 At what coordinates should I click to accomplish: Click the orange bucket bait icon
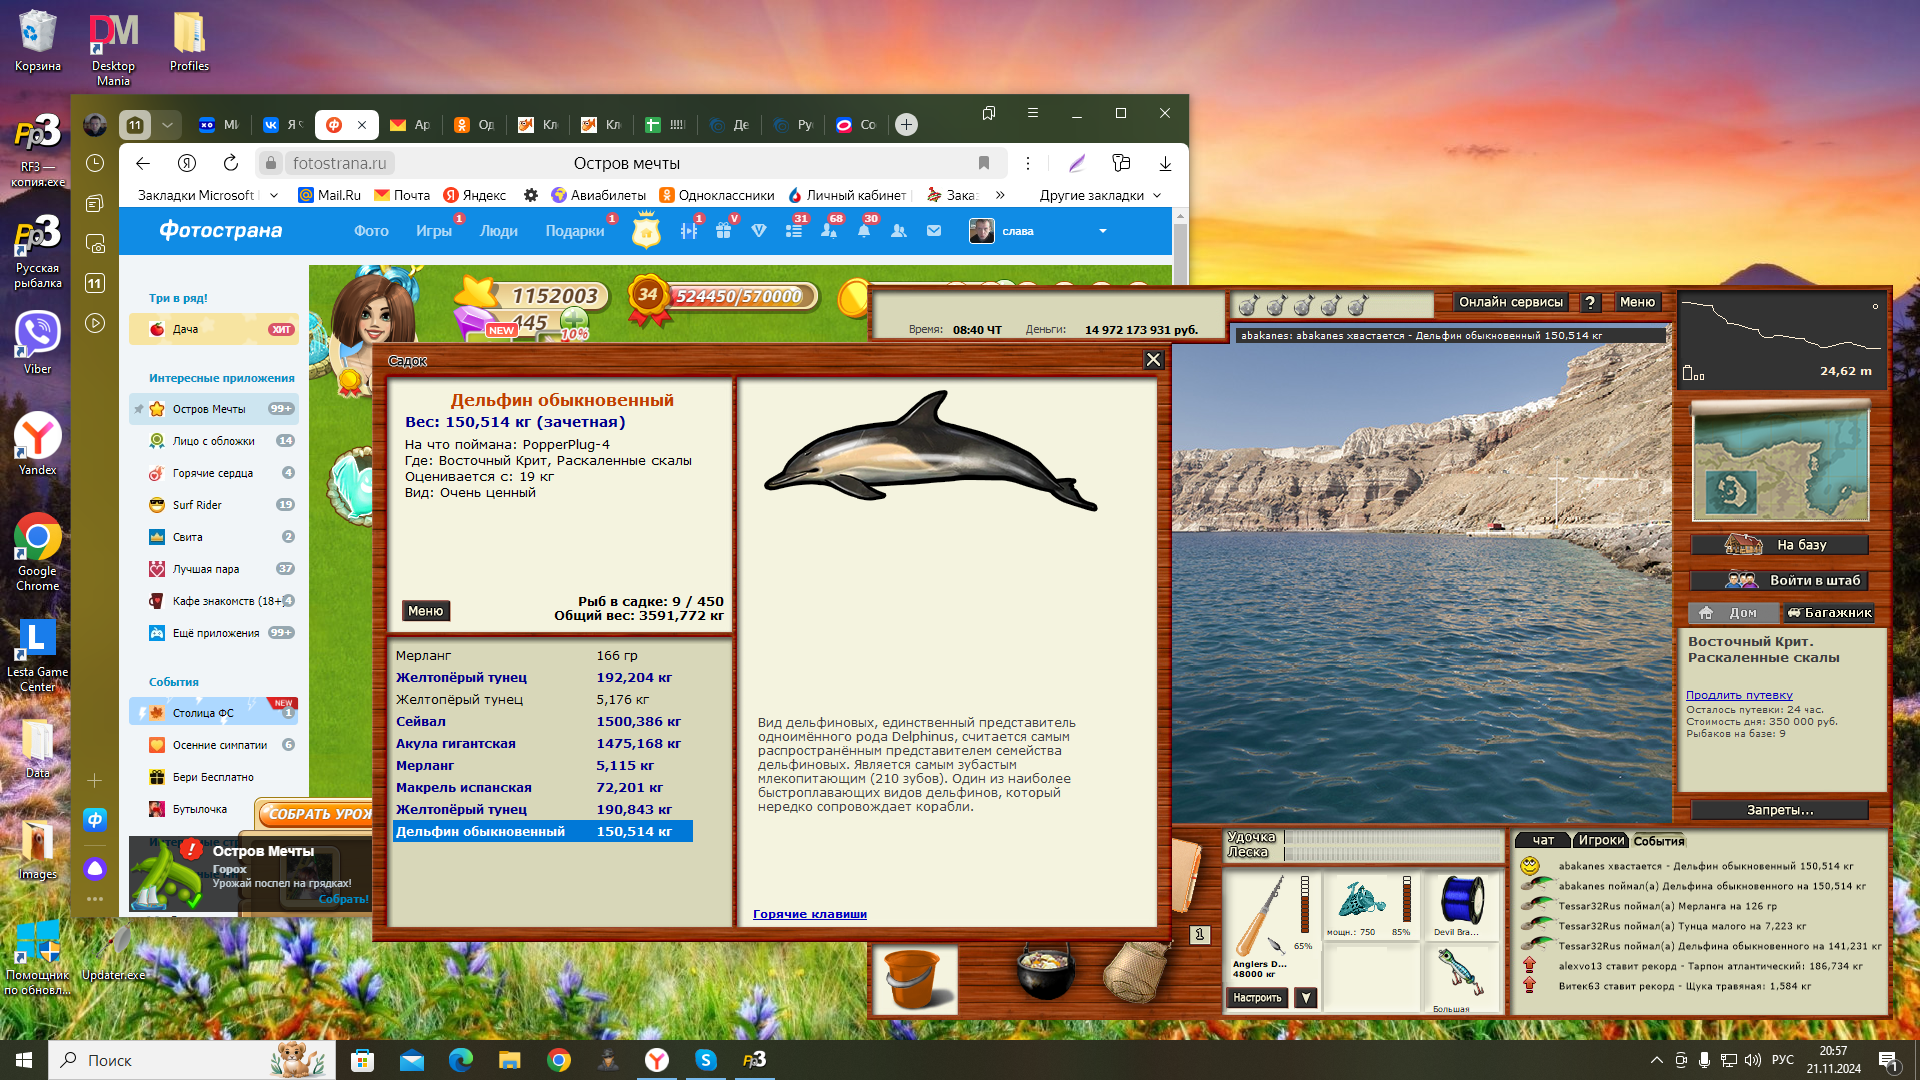point(913,979)
